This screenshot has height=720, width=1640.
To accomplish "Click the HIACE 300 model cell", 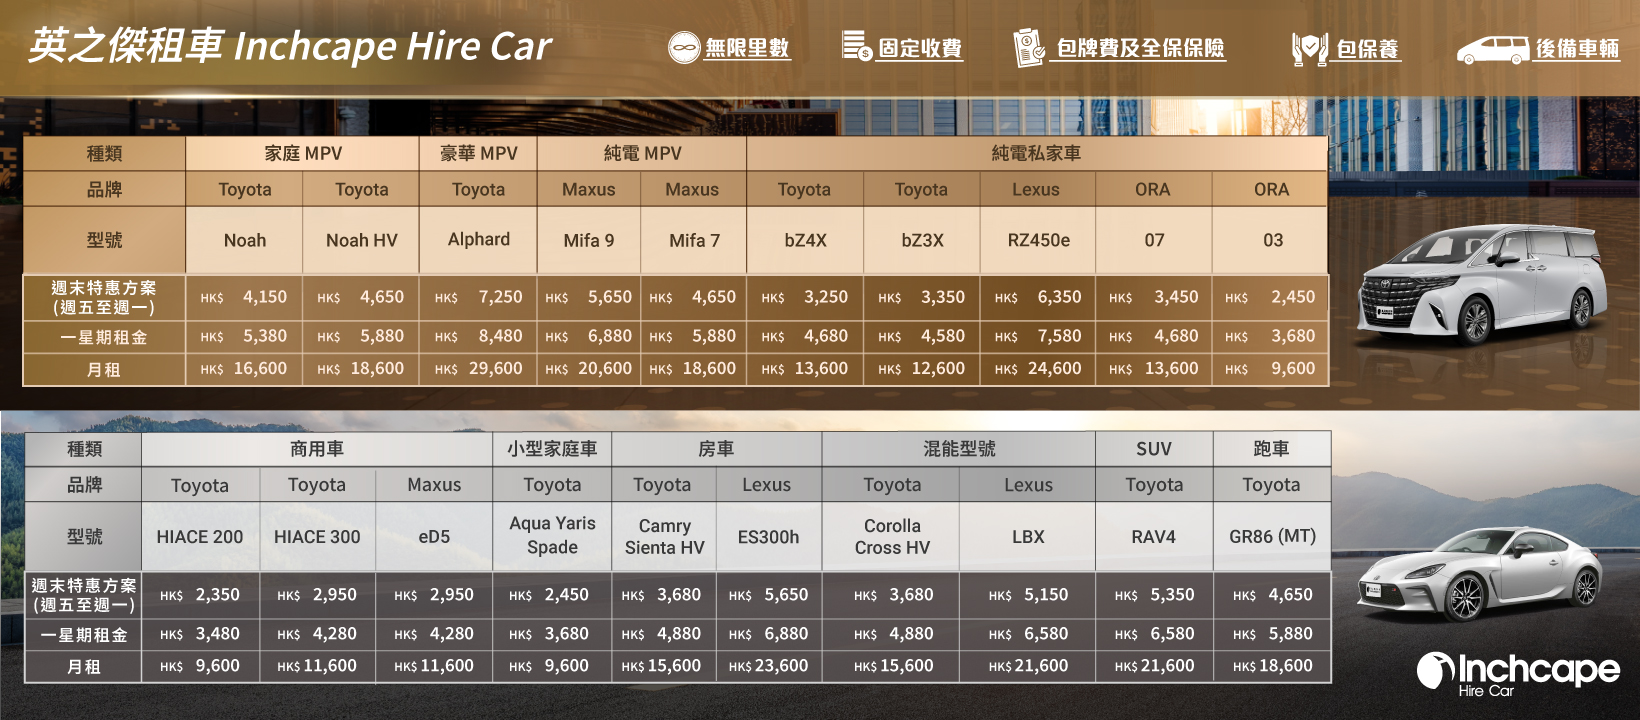I will [x=317, y=537].
